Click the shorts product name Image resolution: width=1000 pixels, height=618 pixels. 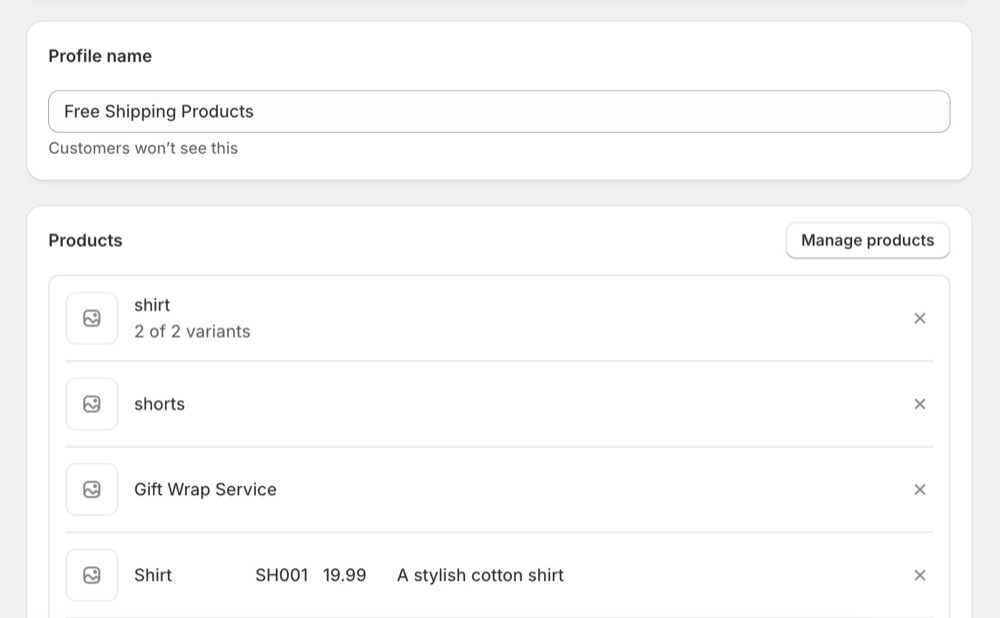(160, 404)
